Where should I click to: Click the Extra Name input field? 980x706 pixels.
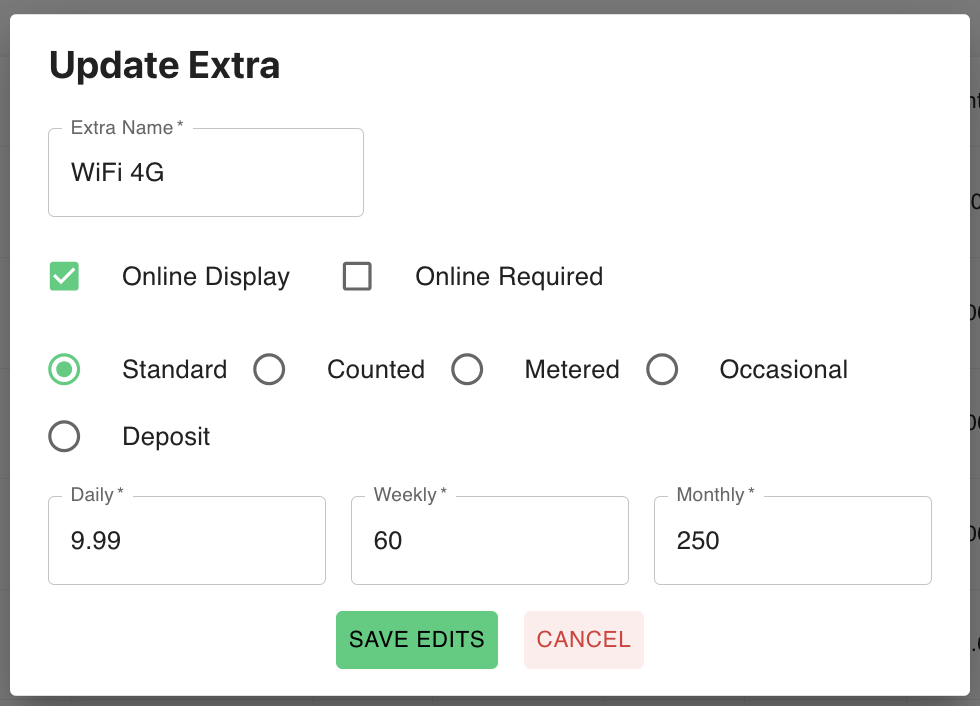pos(205,173)
